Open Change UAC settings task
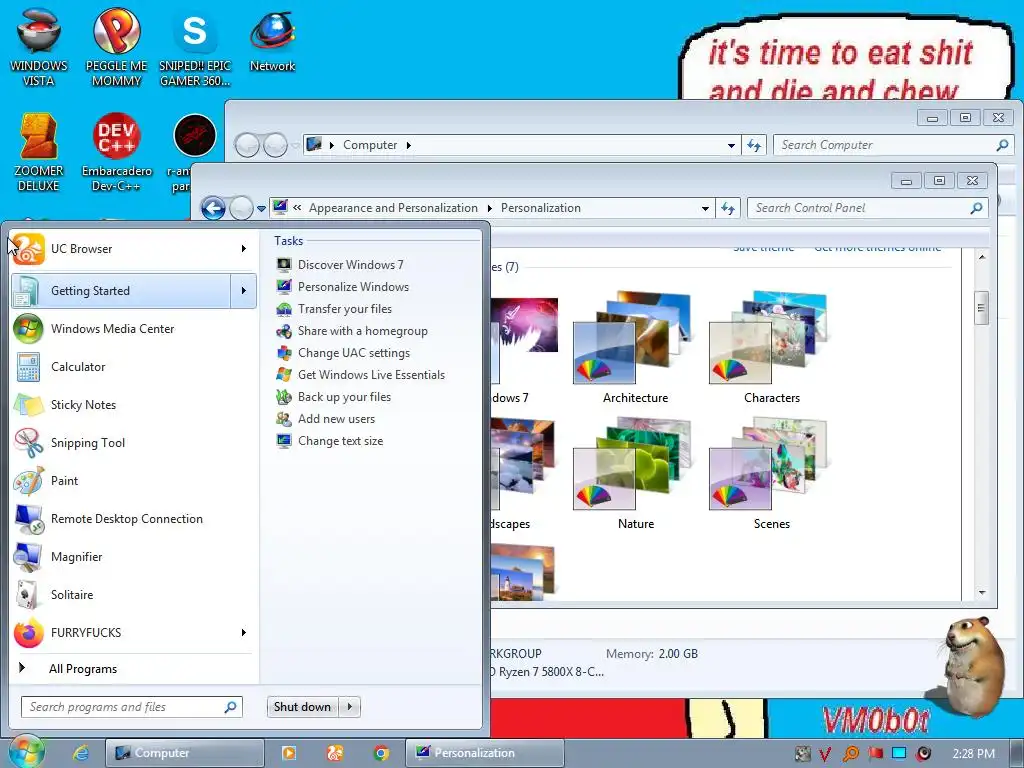Image resolution: width=1024 pixels, height=768 pixels. [x=343, y=353]
